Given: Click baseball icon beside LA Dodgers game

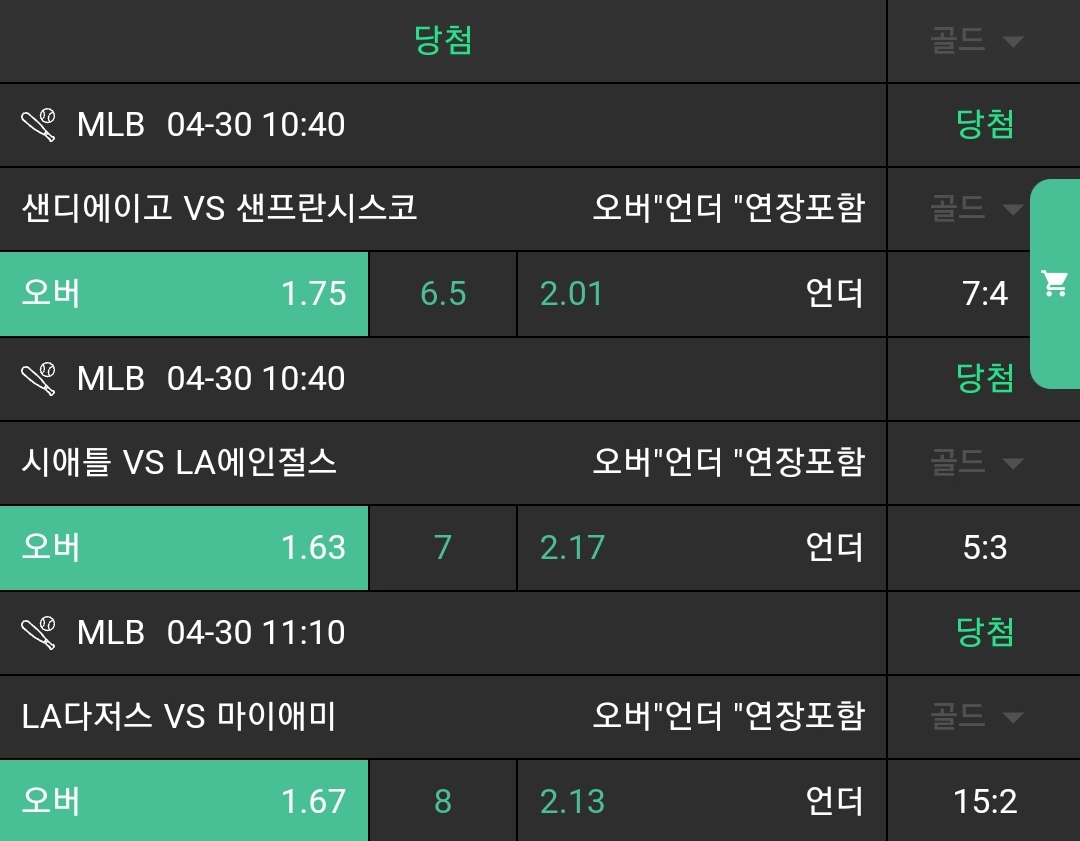Looking at the screenshot, I should click(39, 633).
